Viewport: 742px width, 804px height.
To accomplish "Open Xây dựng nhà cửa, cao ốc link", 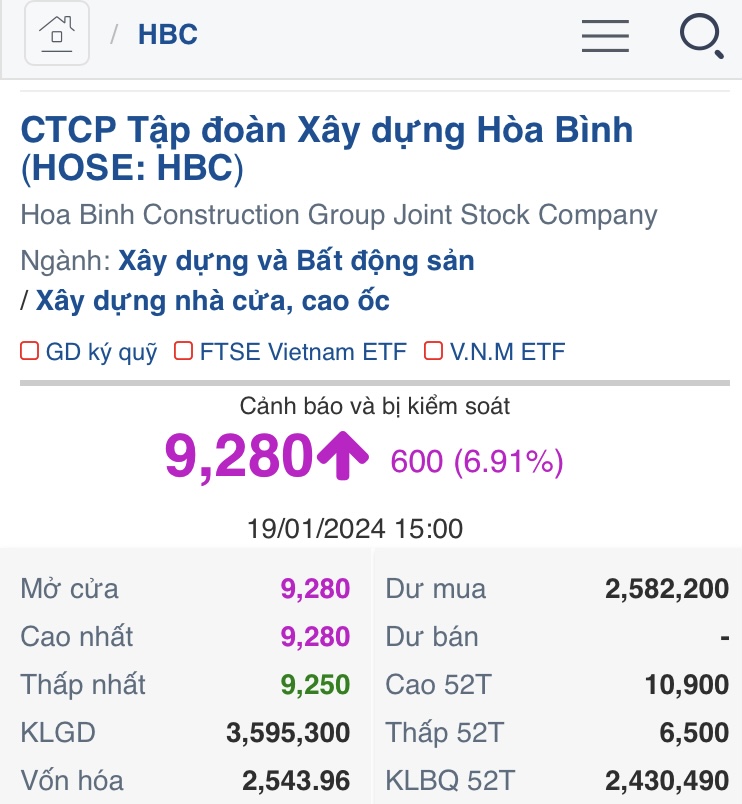I will pyautogui.click(x=212, y=300).
